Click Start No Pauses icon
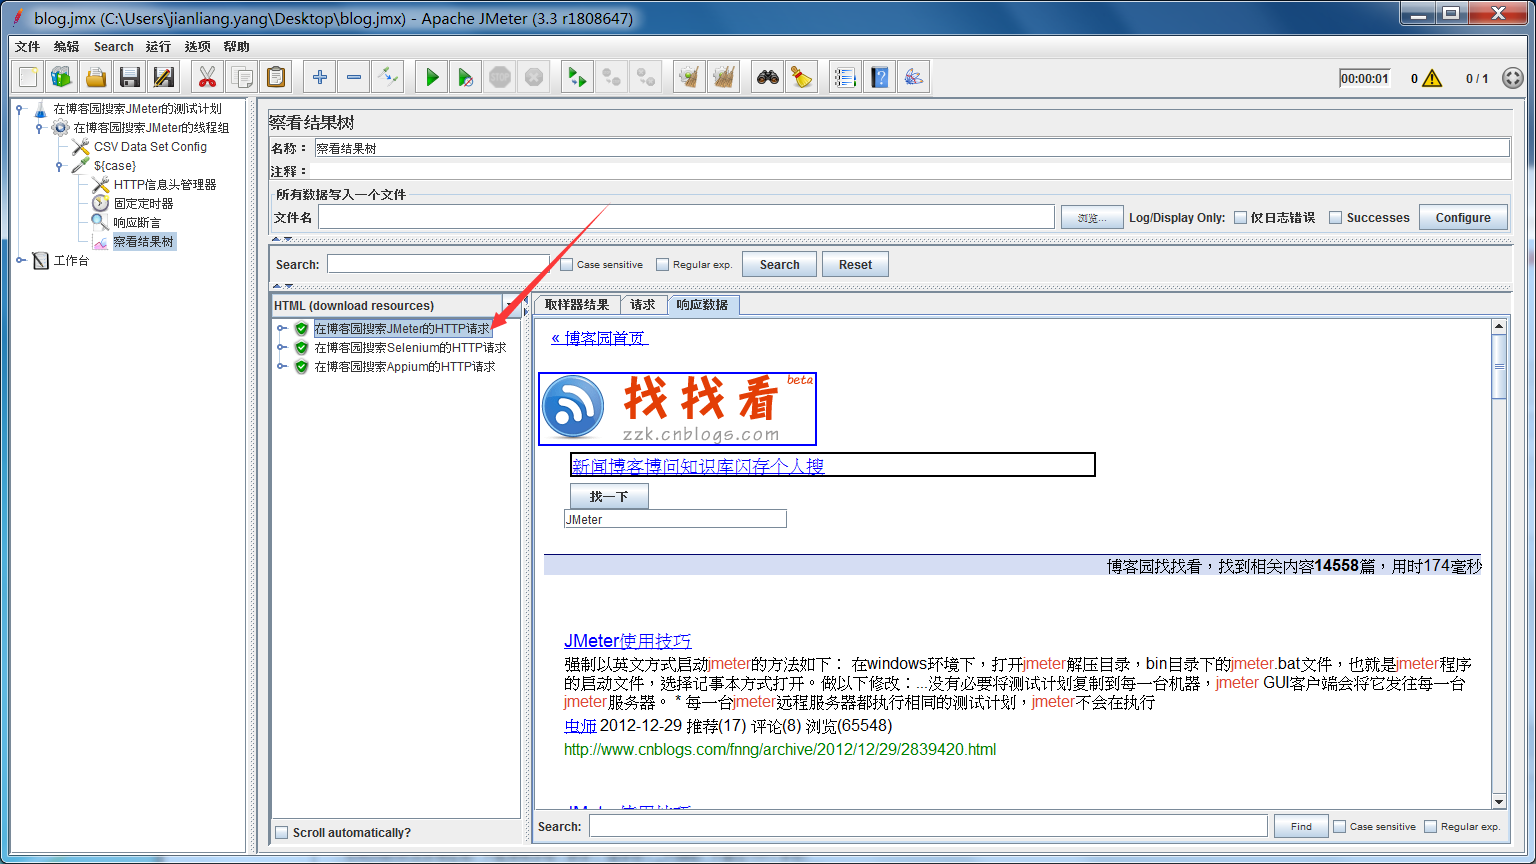1536x864 pixels. 466,77
